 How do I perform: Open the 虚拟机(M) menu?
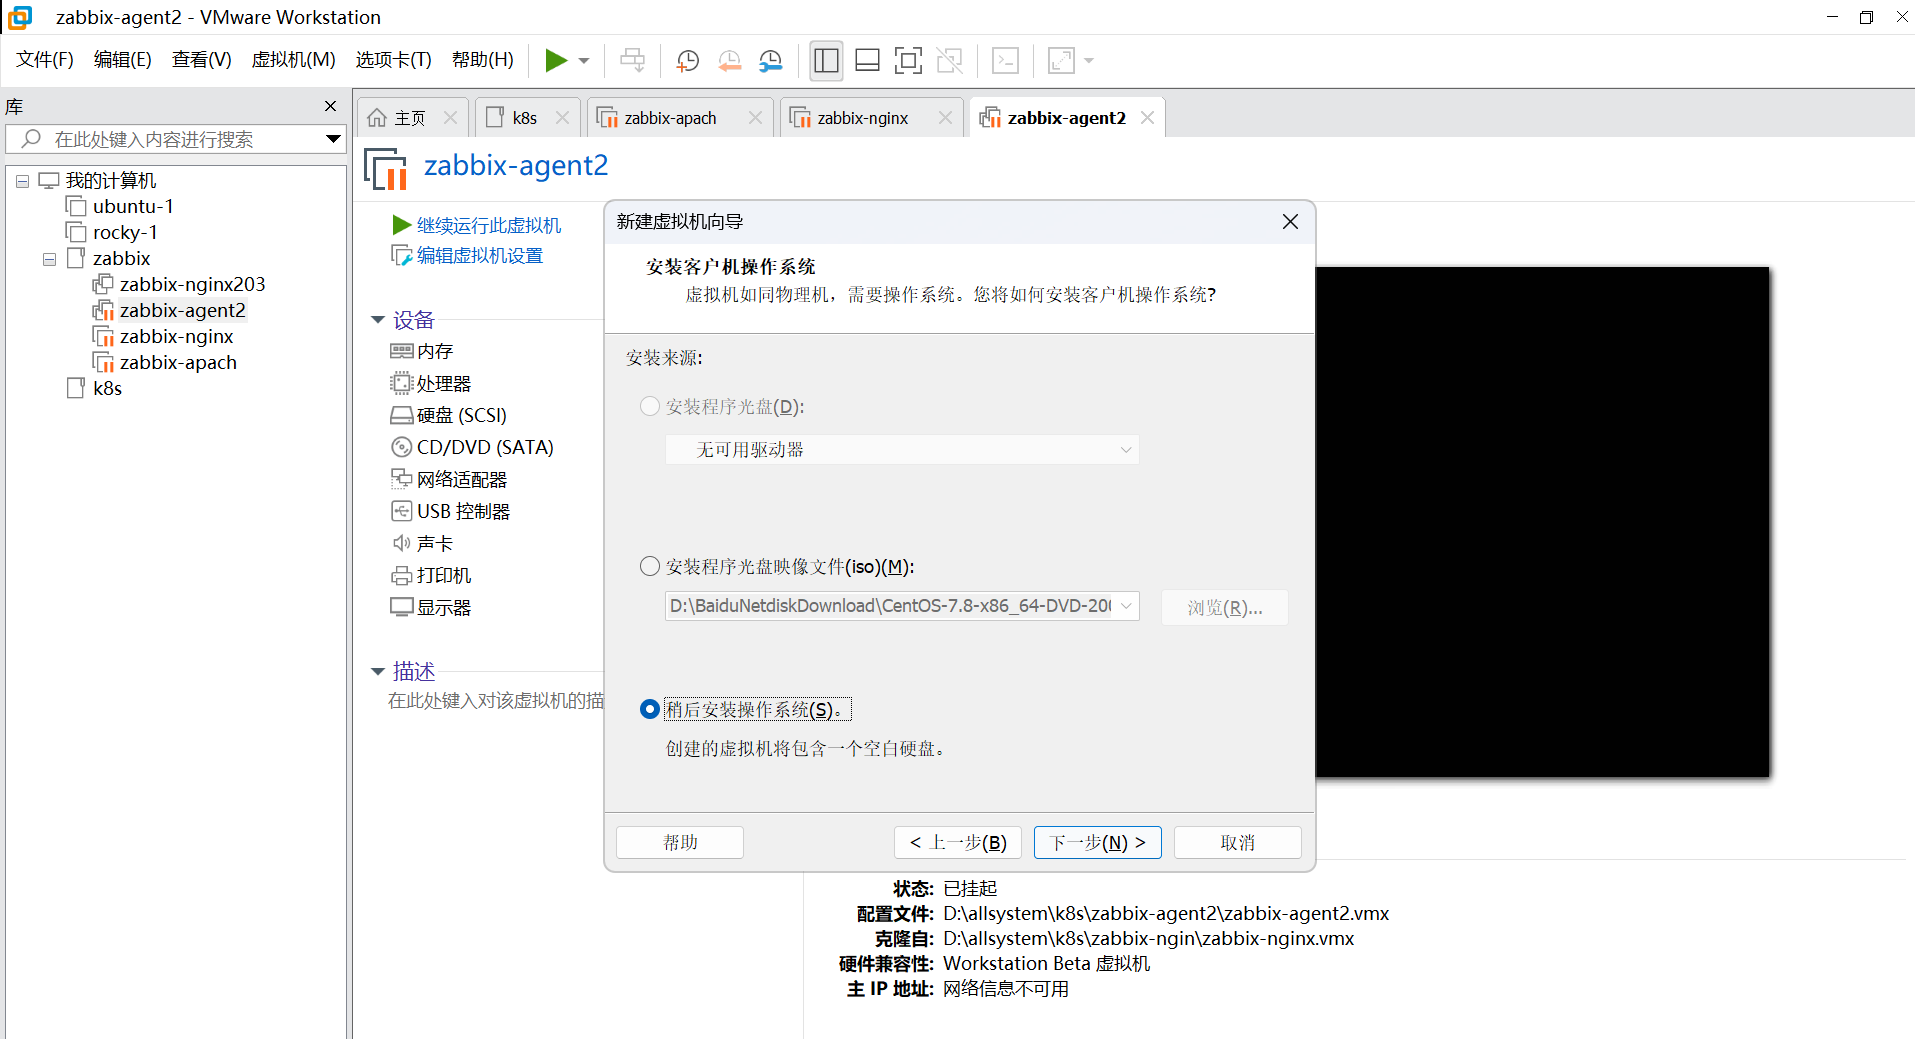pyautogui.click(x=293, y=59)
